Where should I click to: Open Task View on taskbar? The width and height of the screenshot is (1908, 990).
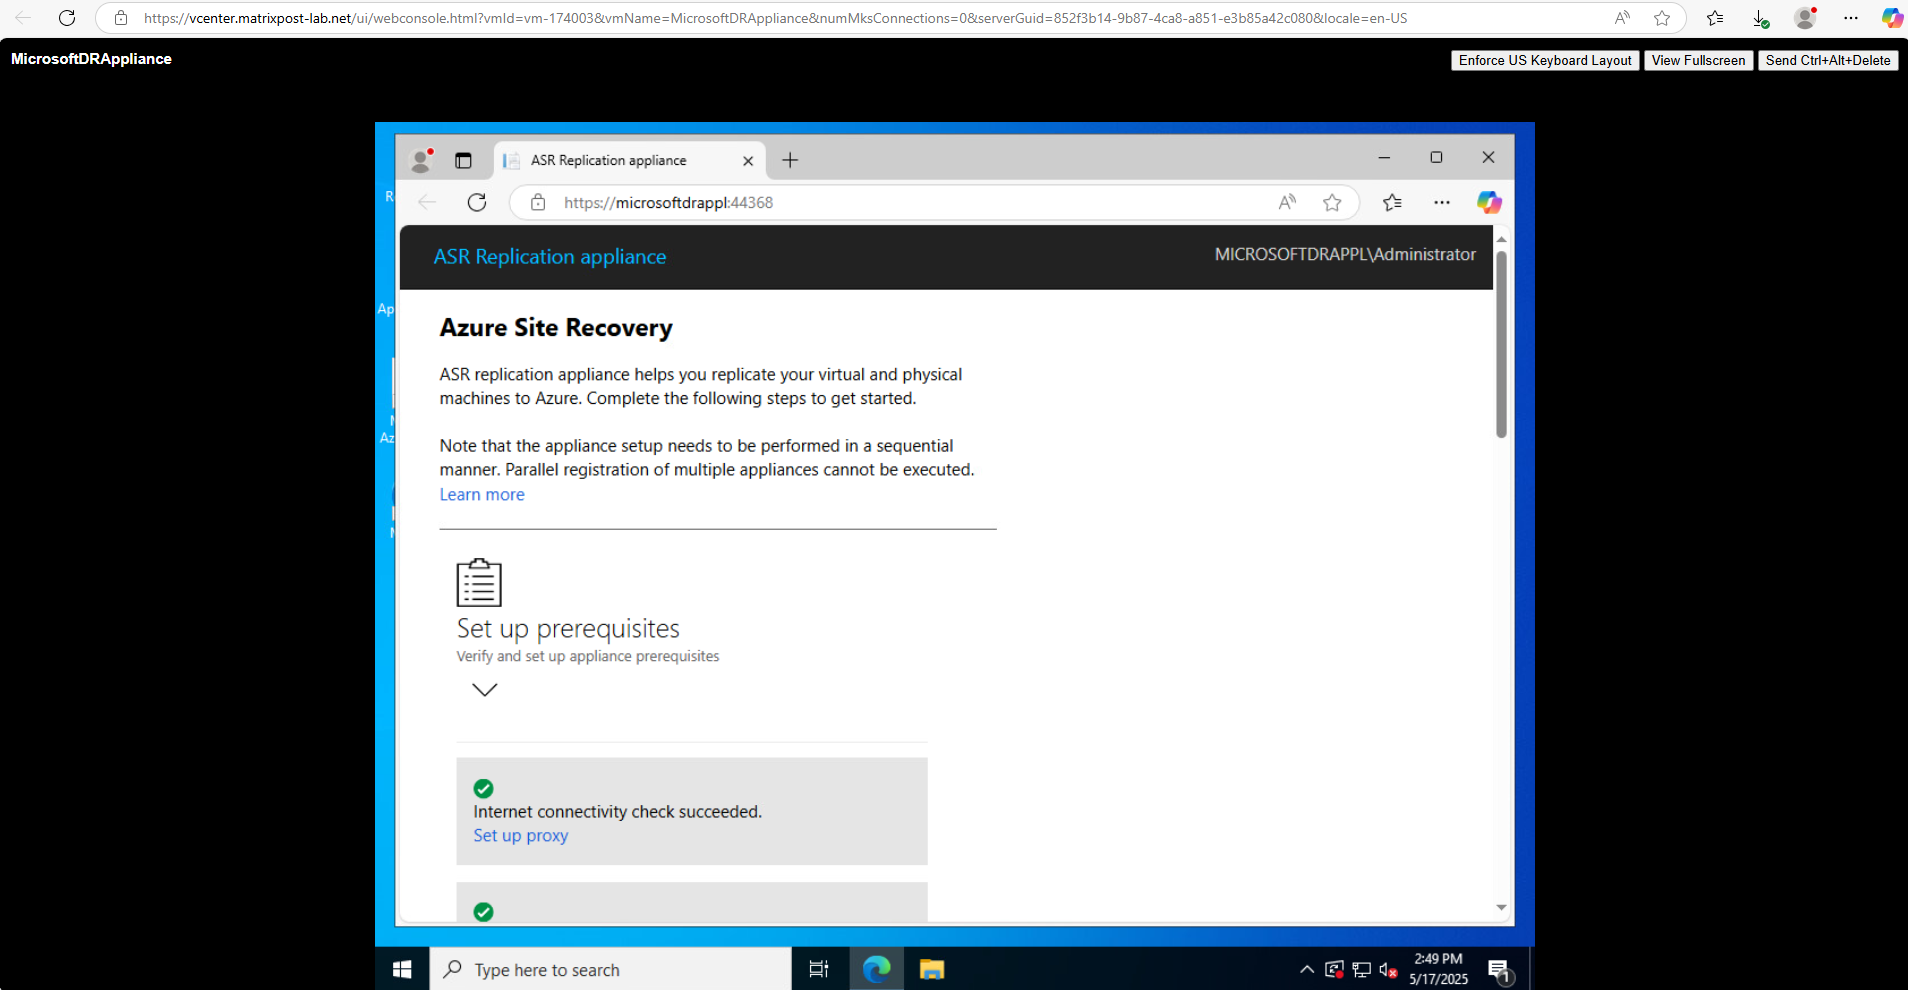coord(819,969)
